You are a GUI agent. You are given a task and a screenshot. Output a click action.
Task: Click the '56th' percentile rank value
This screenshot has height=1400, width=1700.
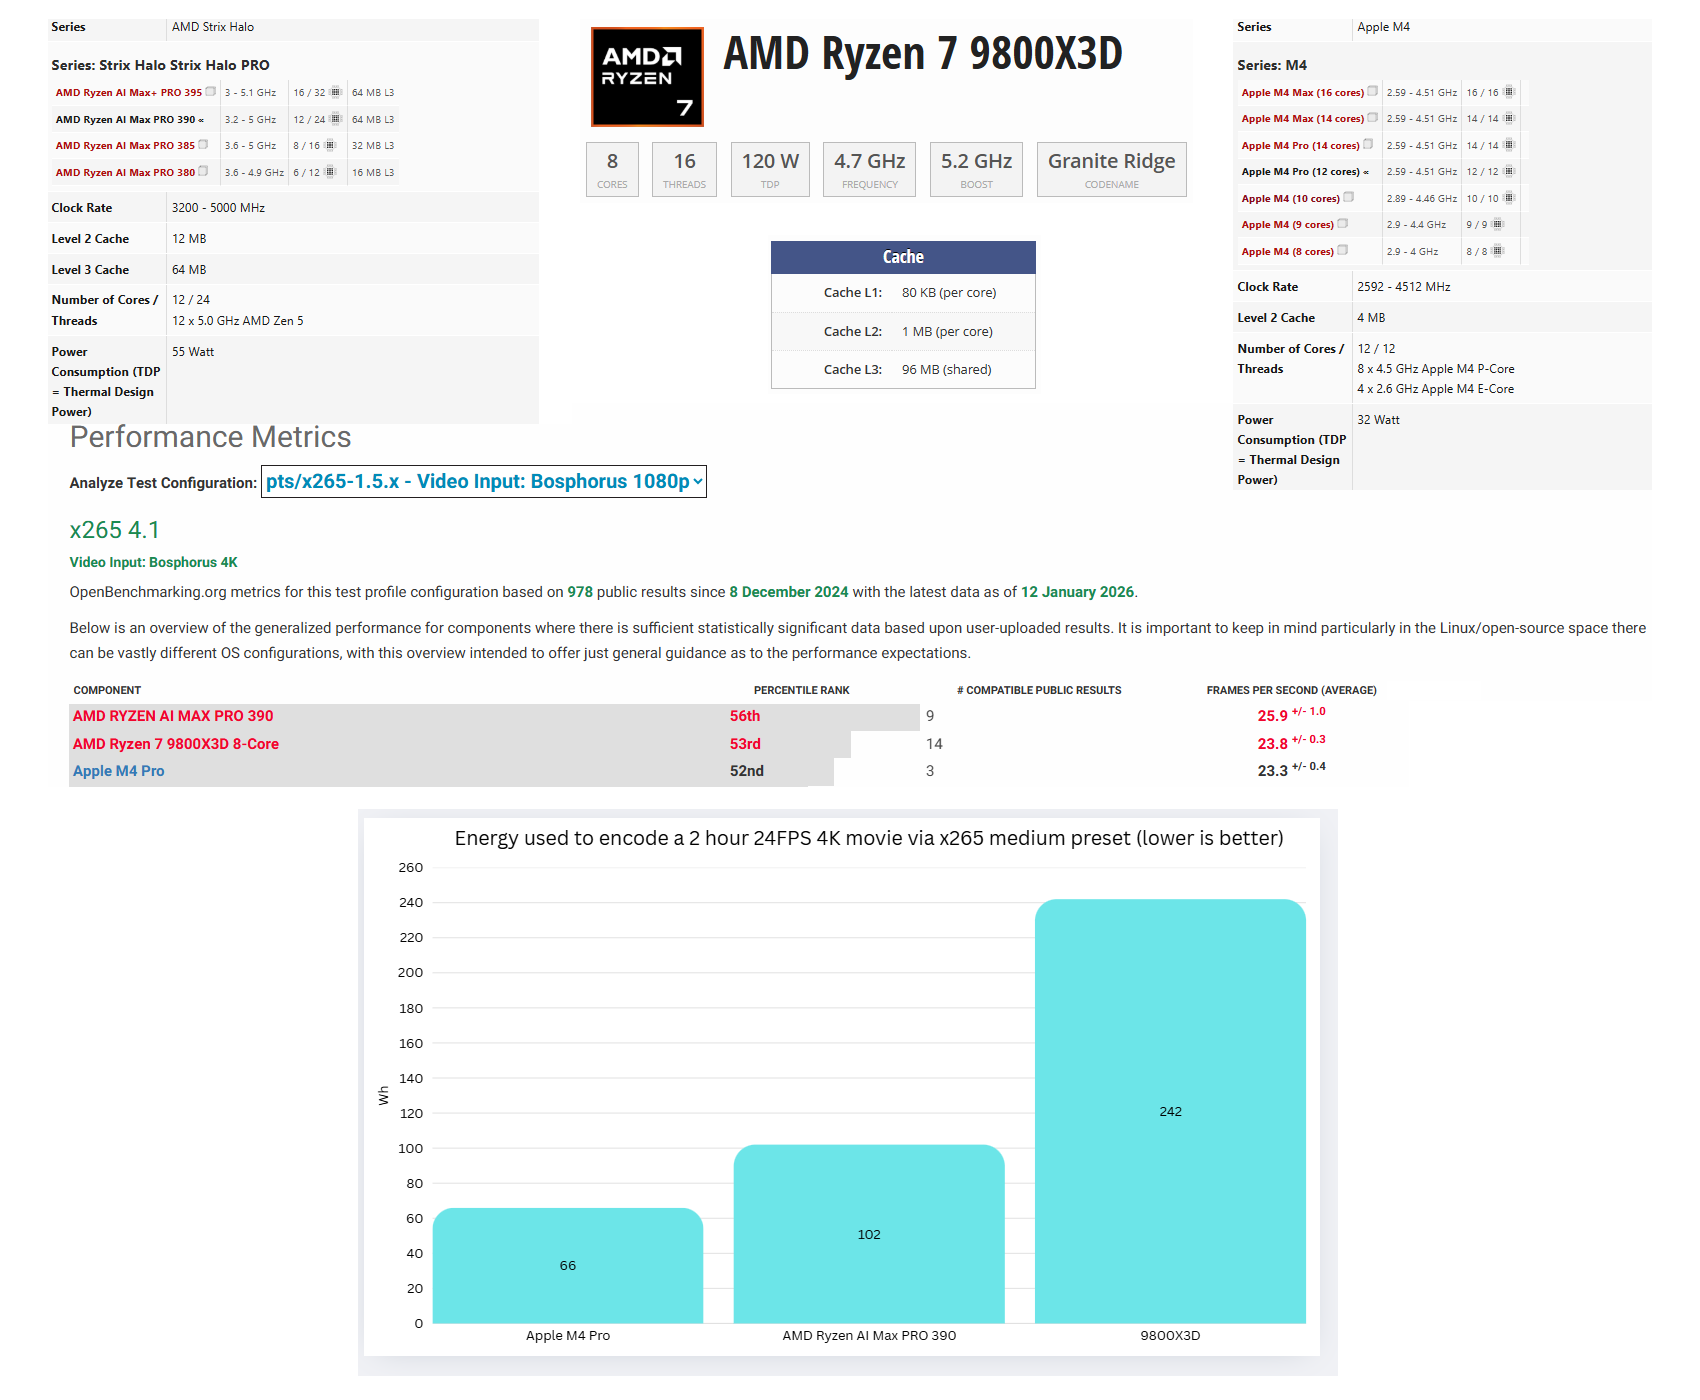(745, 716)
